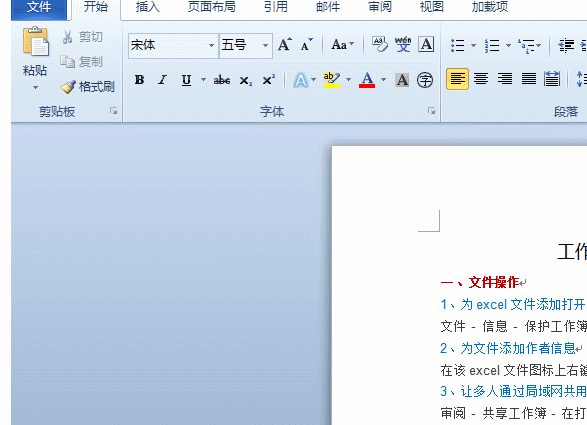Click the Format Painter brush icon
Screen dimensions: 587x425
[x=68, y=87]
